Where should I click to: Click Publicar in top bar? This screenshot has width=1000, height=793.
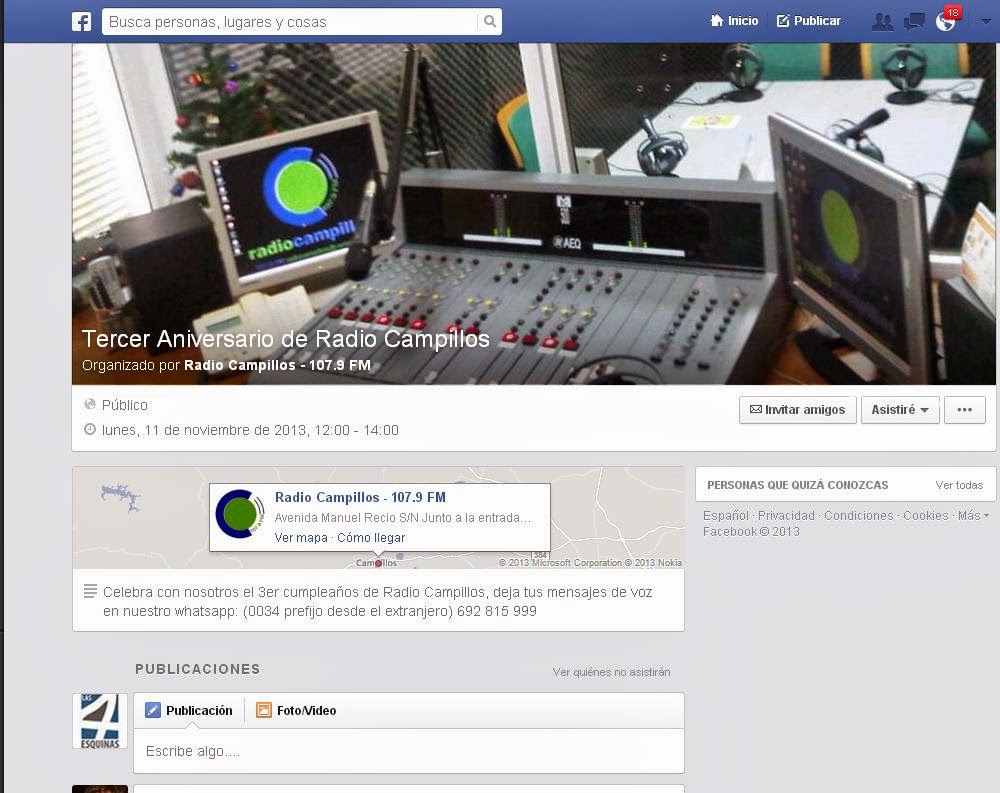[809, 21]
